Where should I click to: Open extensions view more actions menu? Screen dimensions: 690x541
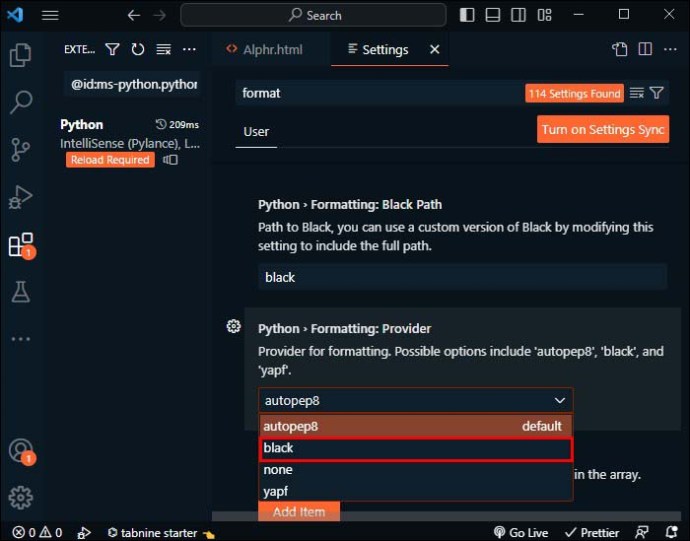tap(189, 49)
